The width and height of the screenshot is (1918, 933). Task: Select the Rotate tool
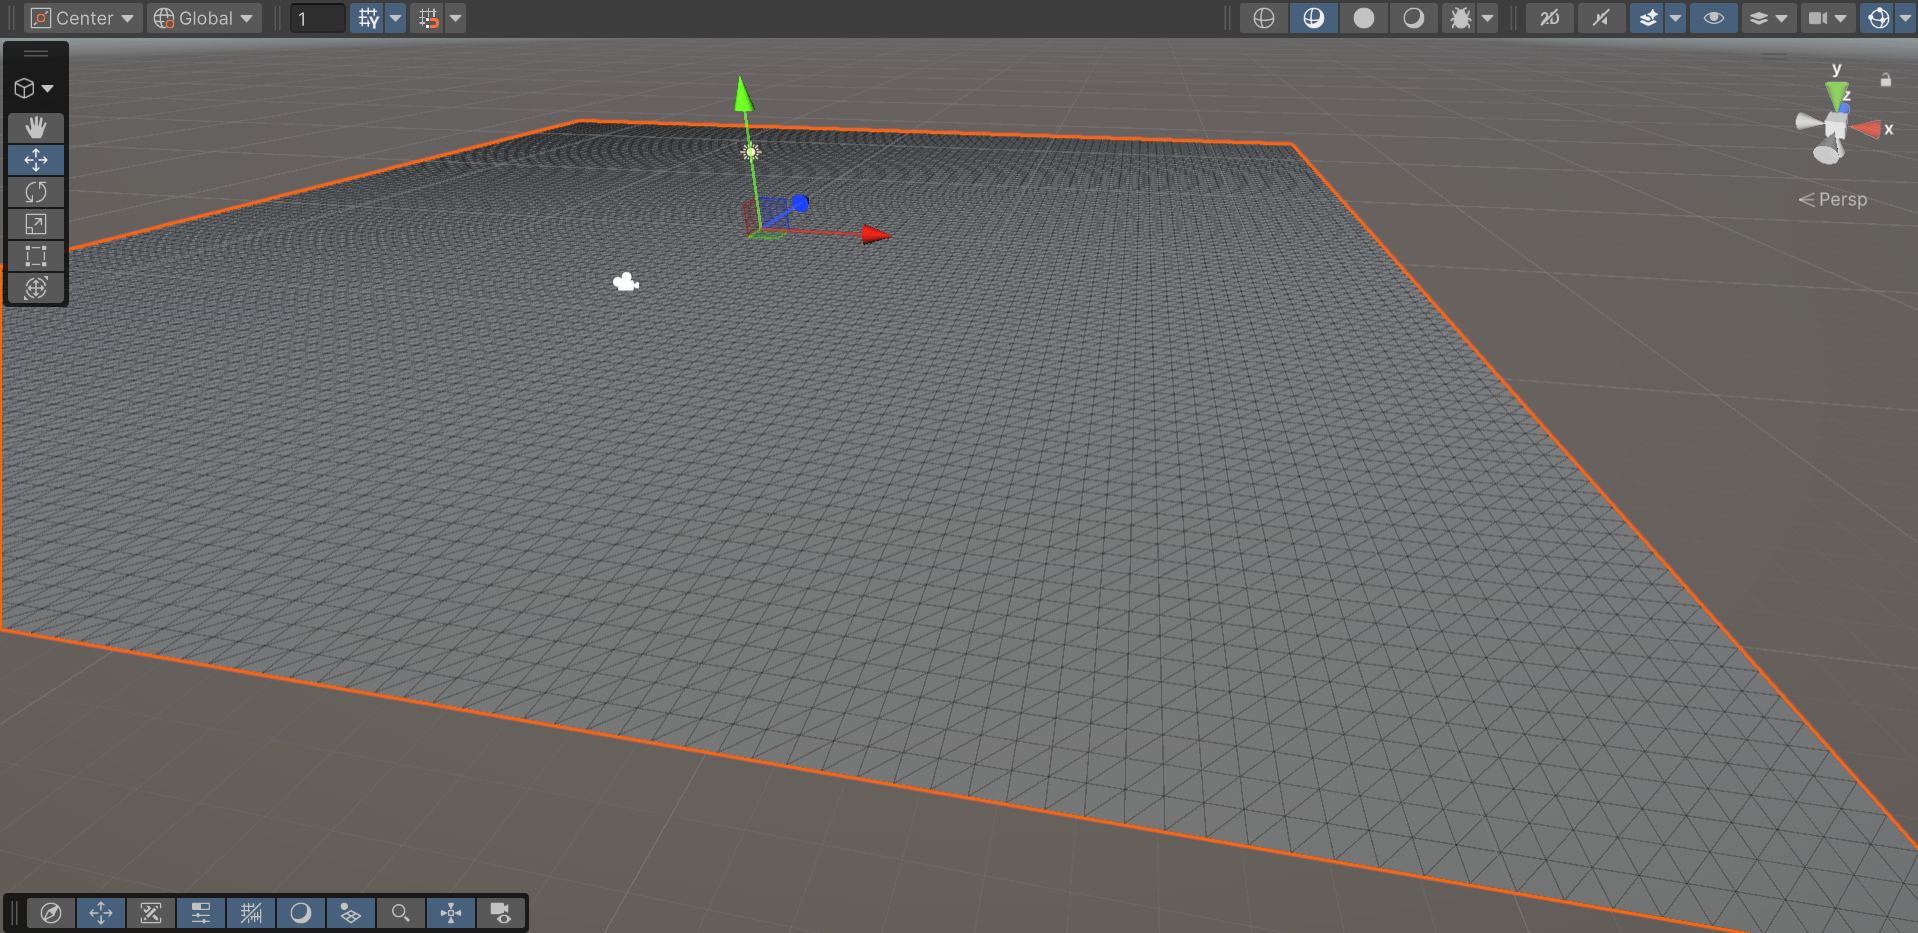coord(36,192)
